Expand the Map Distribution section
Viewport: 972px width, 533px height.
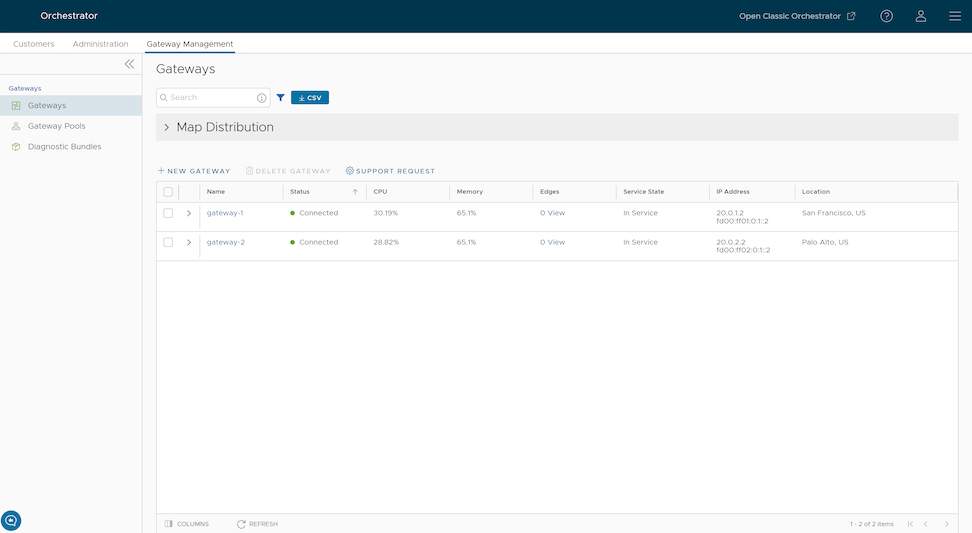tap(166, 128)
